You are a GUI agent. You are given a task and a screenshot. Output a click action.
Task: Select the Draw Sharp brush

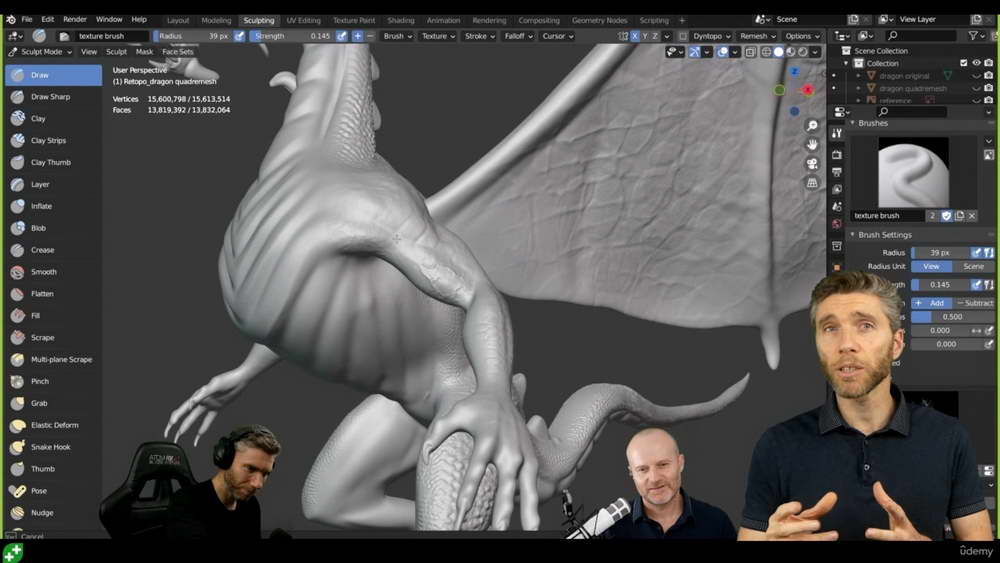coord(54,97)
